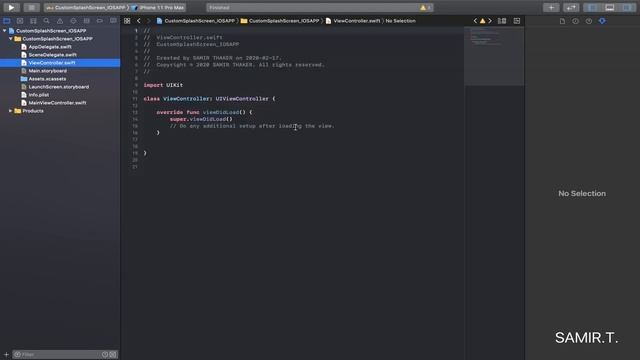
Task: Show the Debug navigator
Action: tap(87, 21)
